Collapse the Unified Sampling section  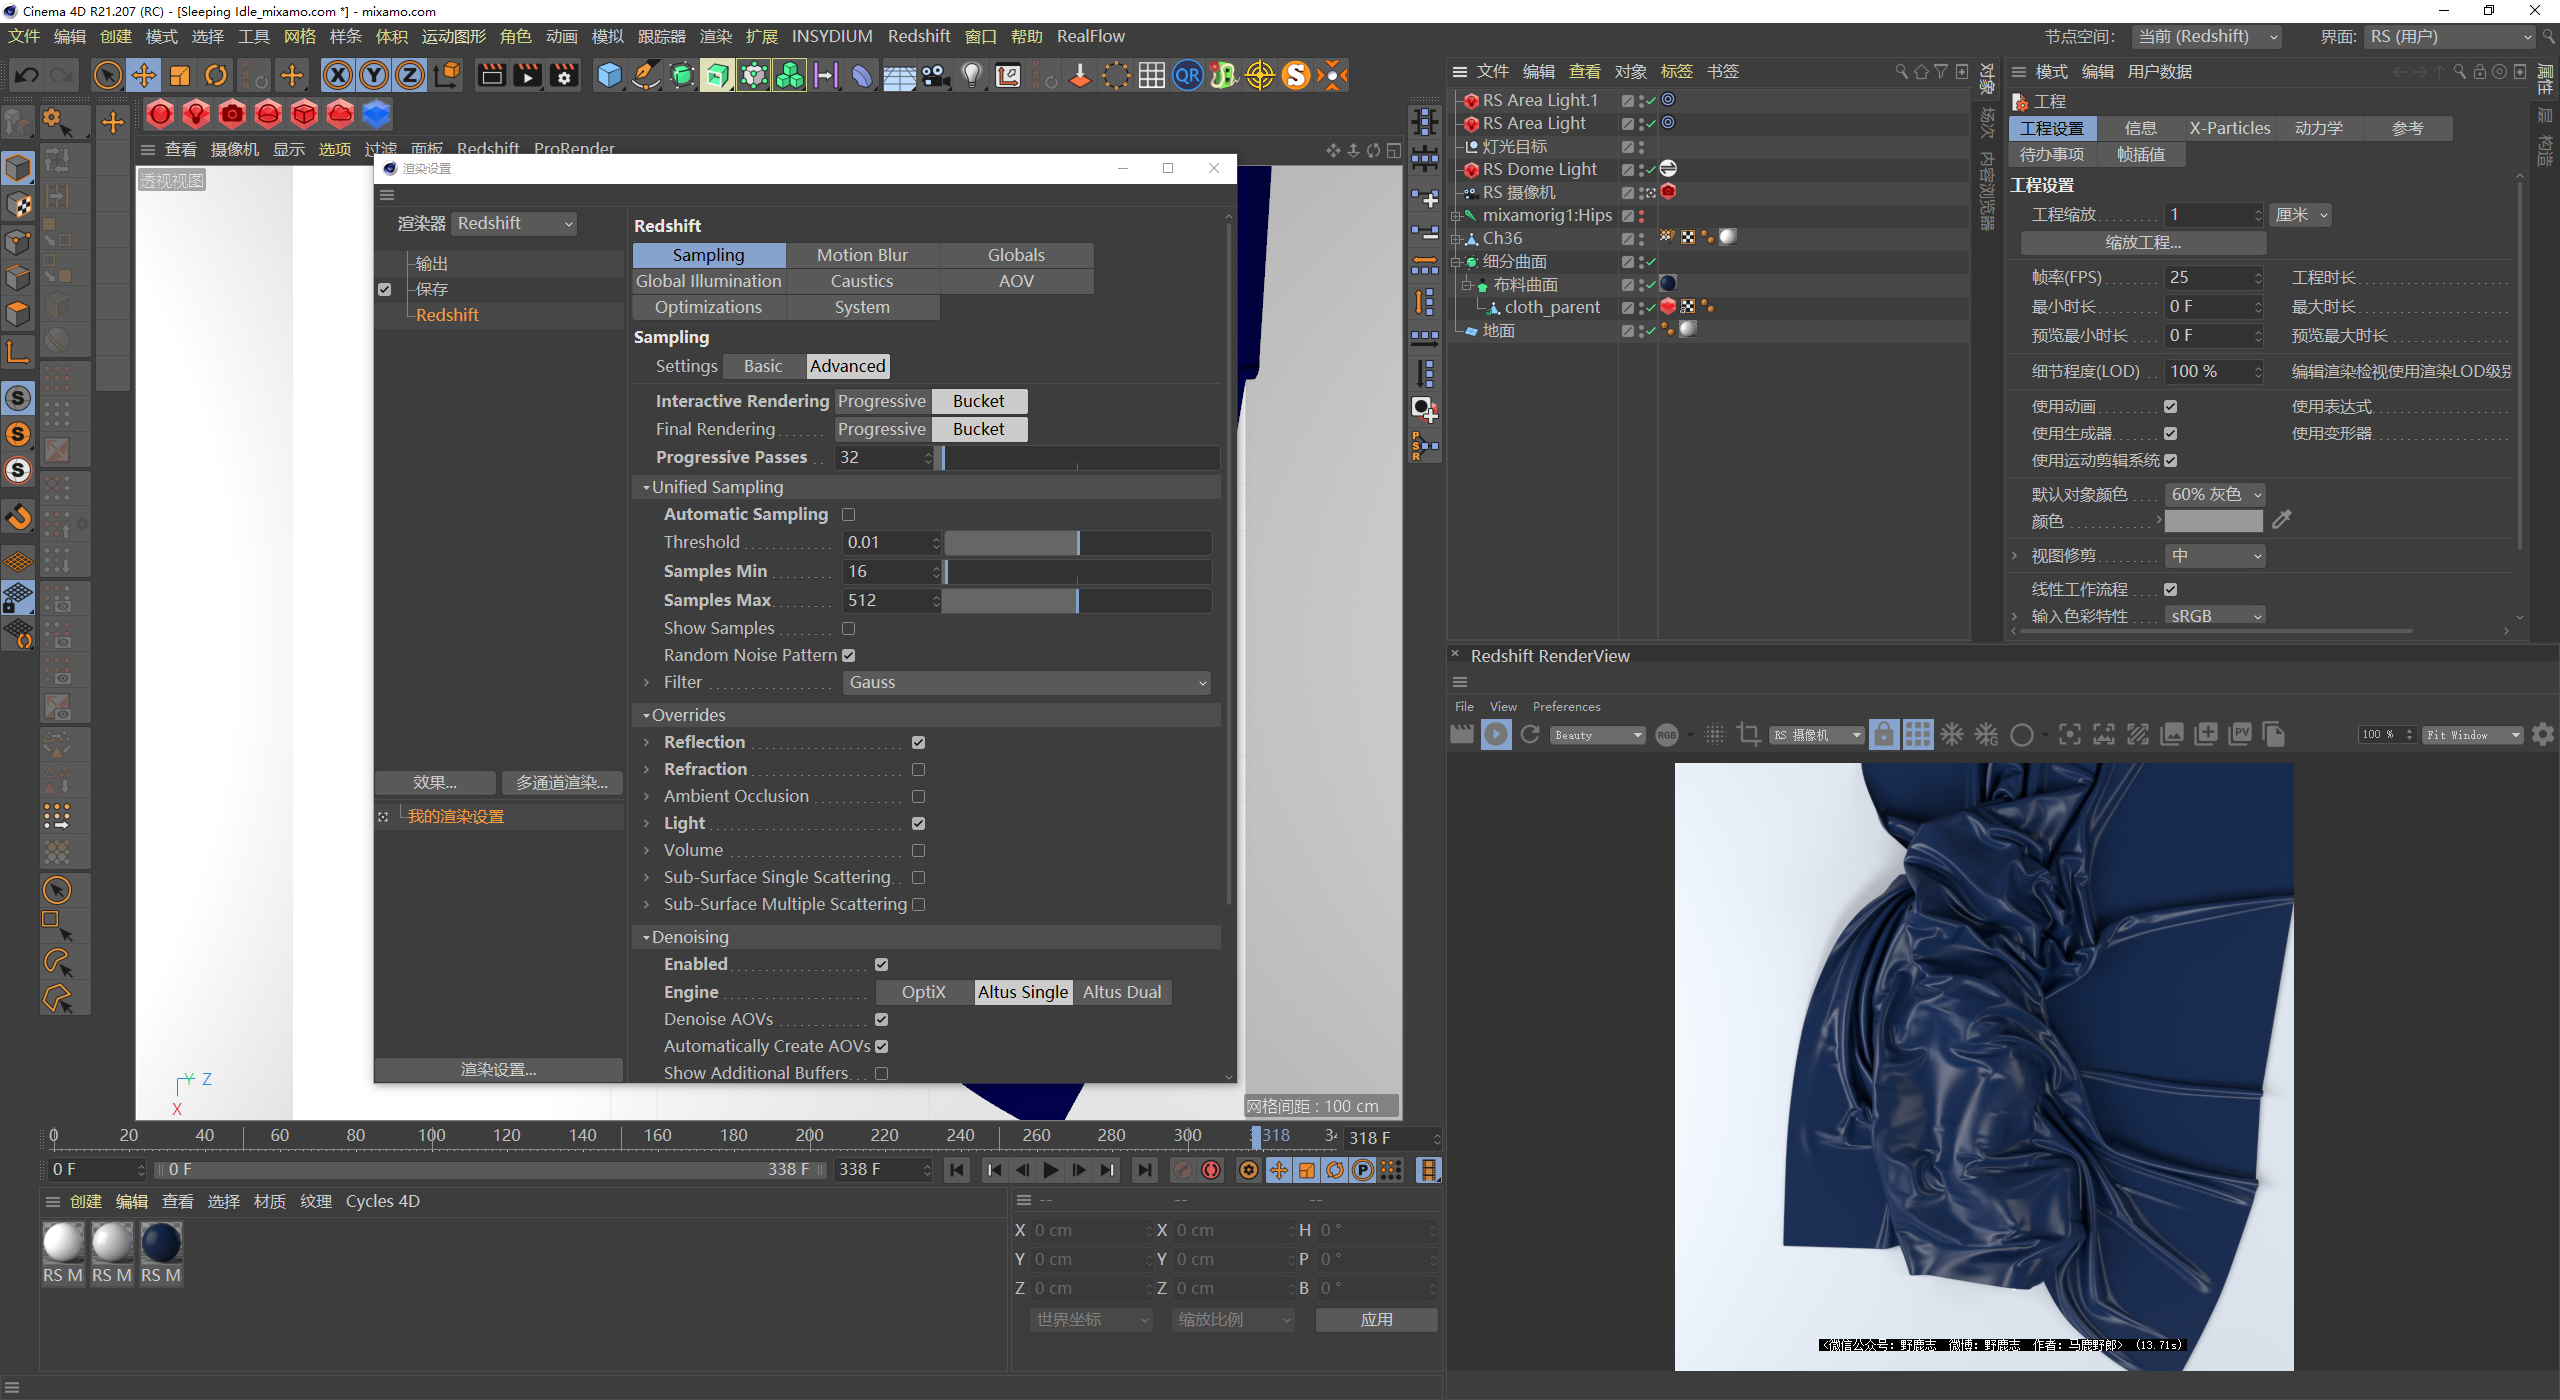646,487
